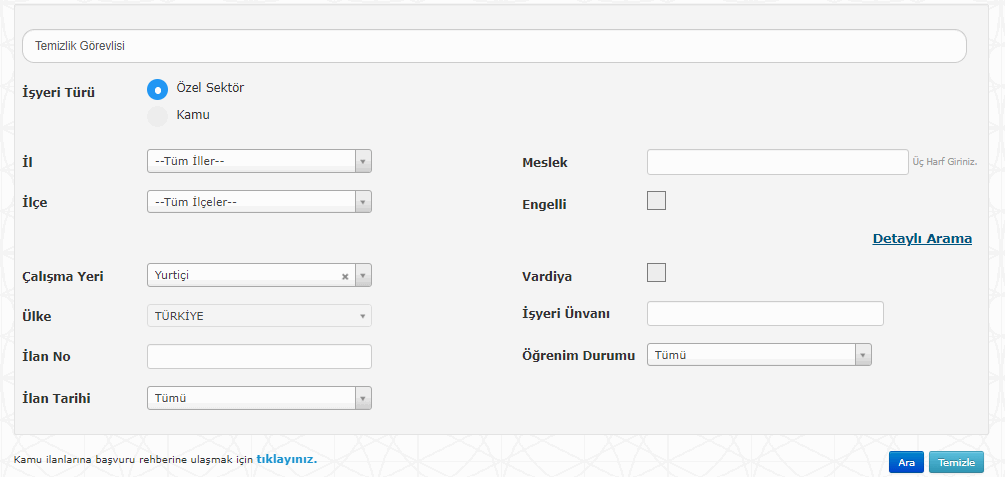Select the Kamu radio button
1005x477 pixels.
157,116
